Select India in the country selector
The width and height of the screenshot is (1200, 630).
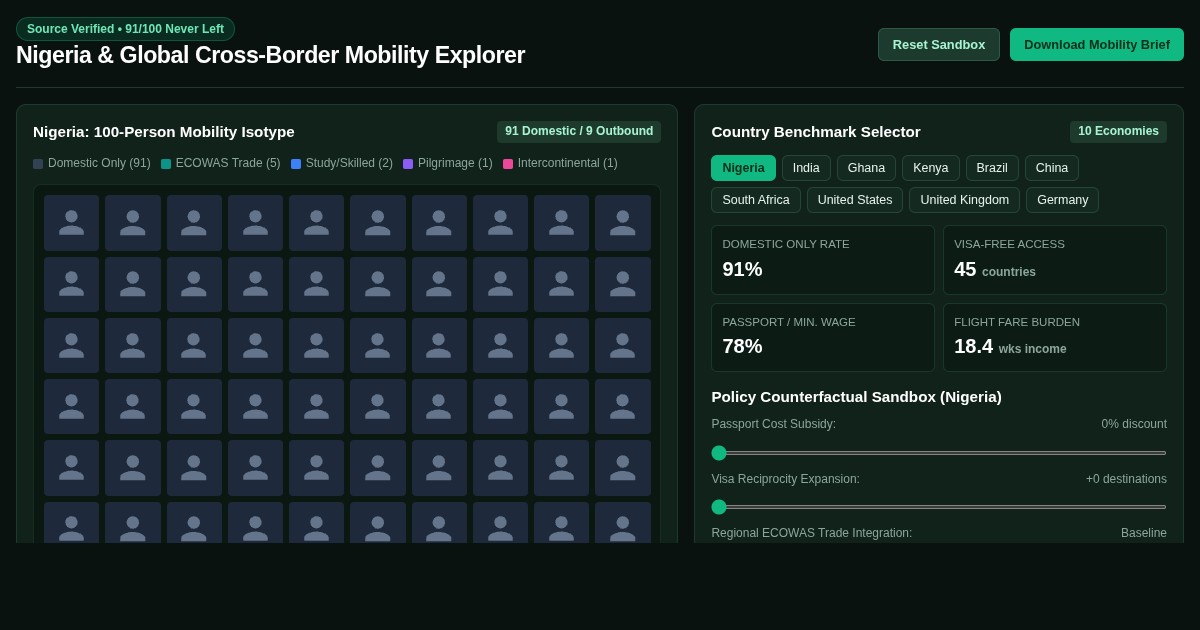(806, 168)
